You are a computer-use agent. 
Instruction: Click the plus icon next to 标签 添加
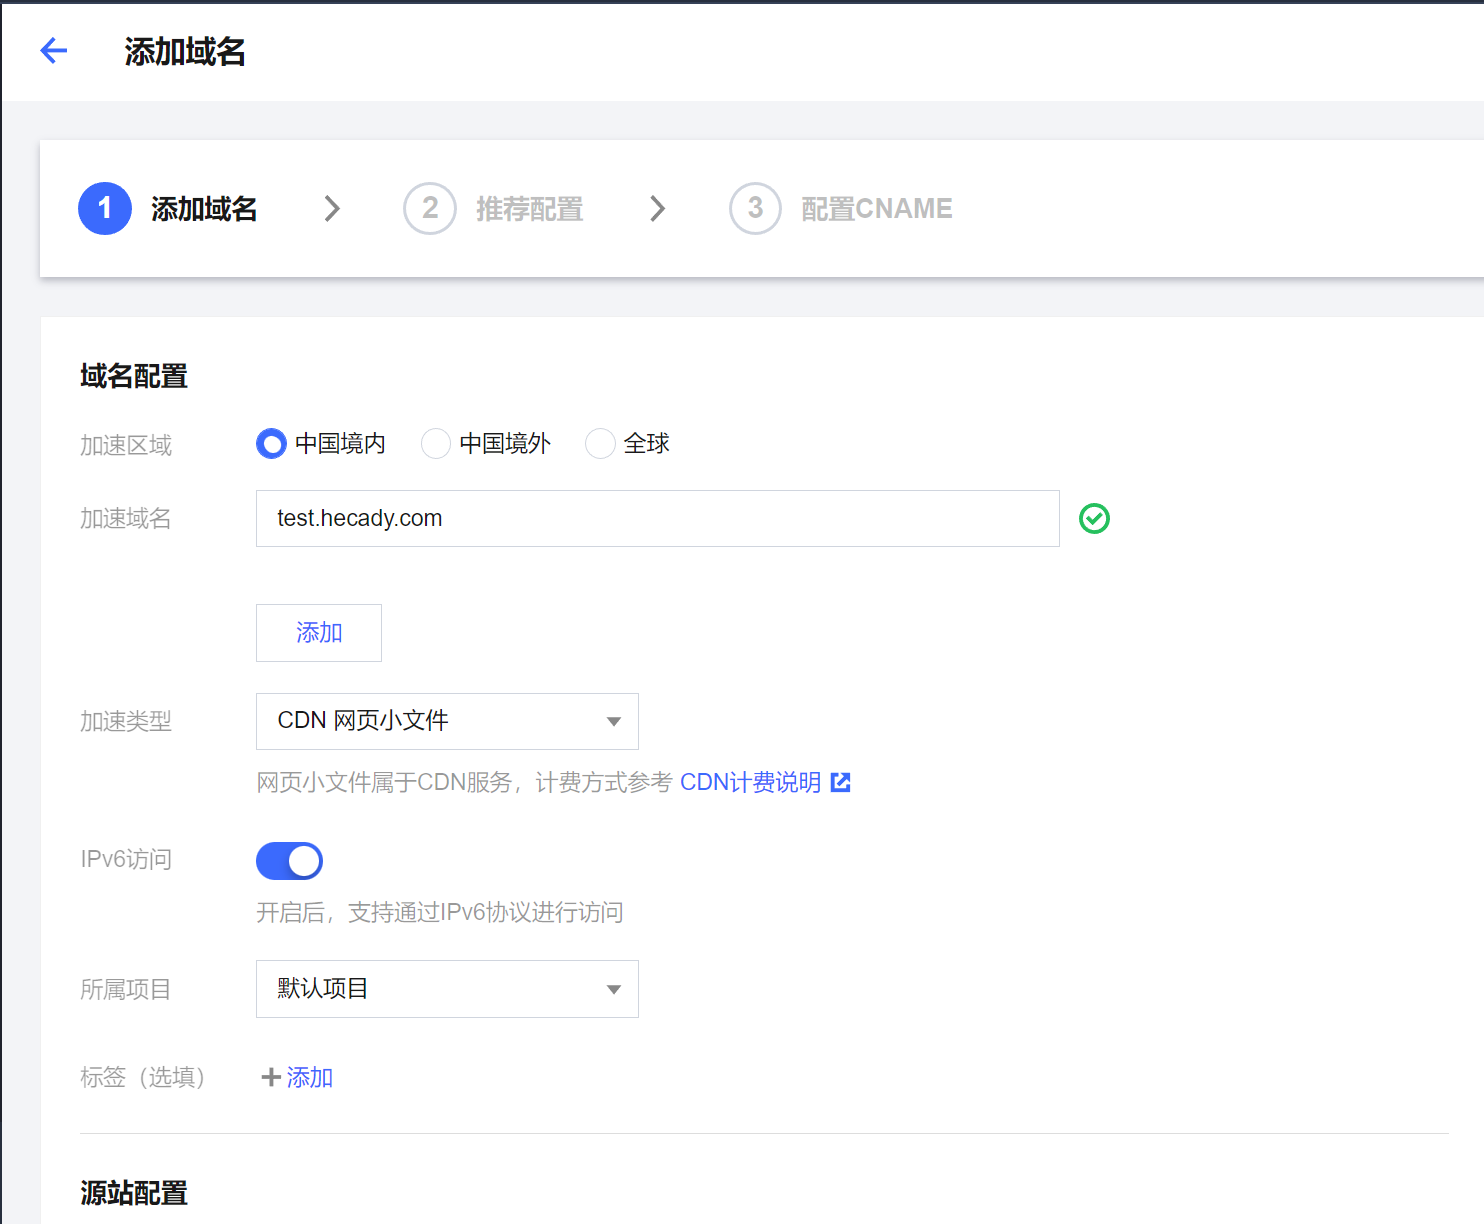(x=270, y=1077)
